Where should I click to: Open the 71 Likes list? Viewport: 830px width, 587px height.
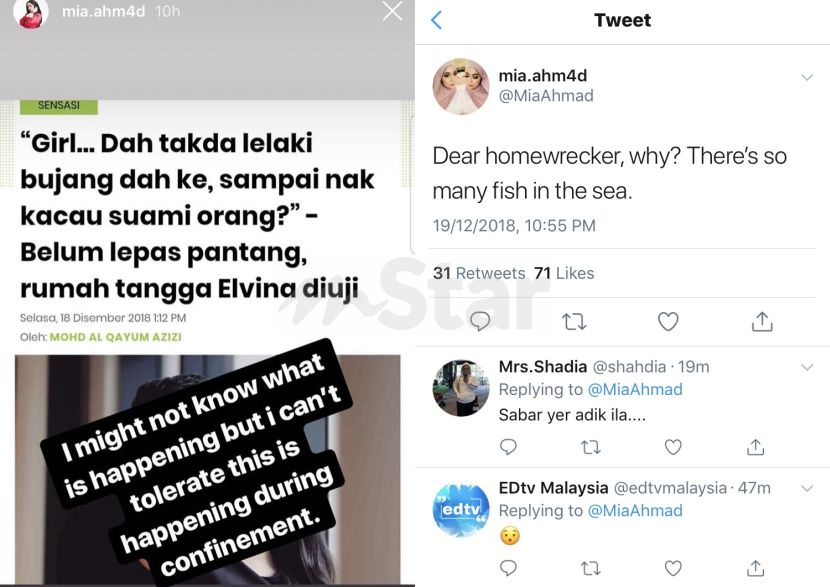click(x=564, y=273)
